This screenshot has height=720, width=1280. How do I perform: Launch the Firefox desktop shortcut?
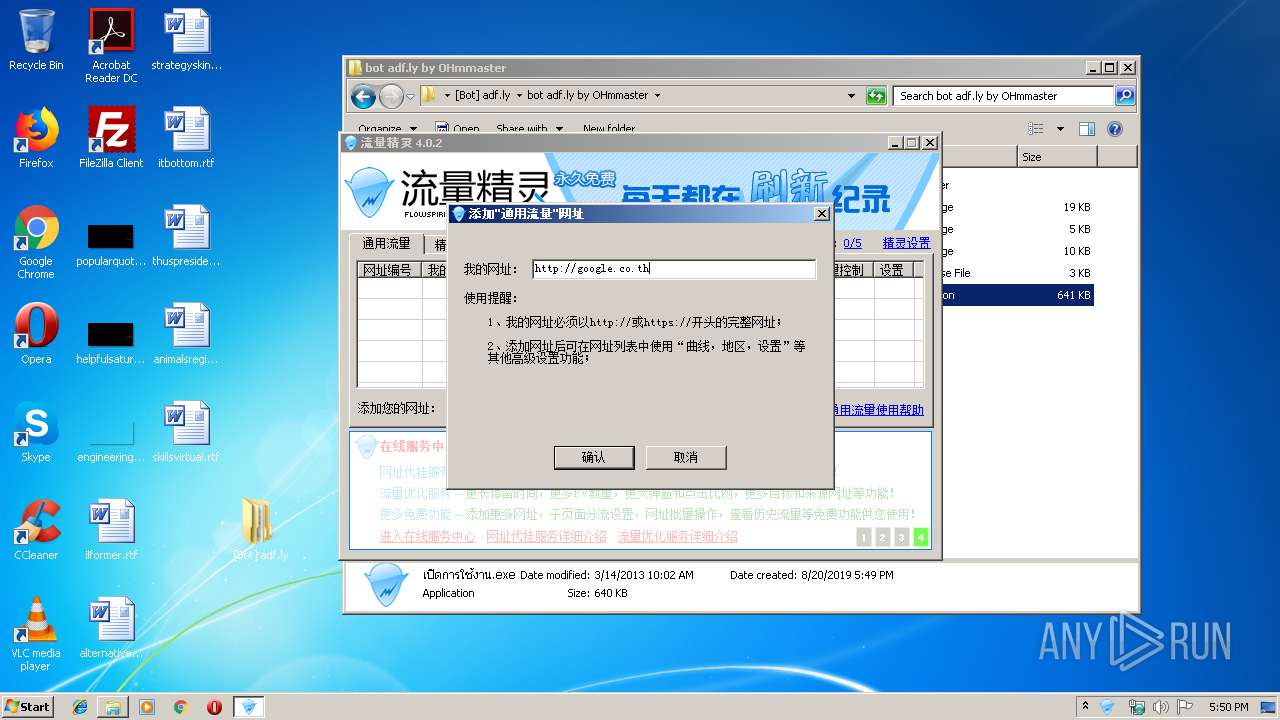point(36,138)
